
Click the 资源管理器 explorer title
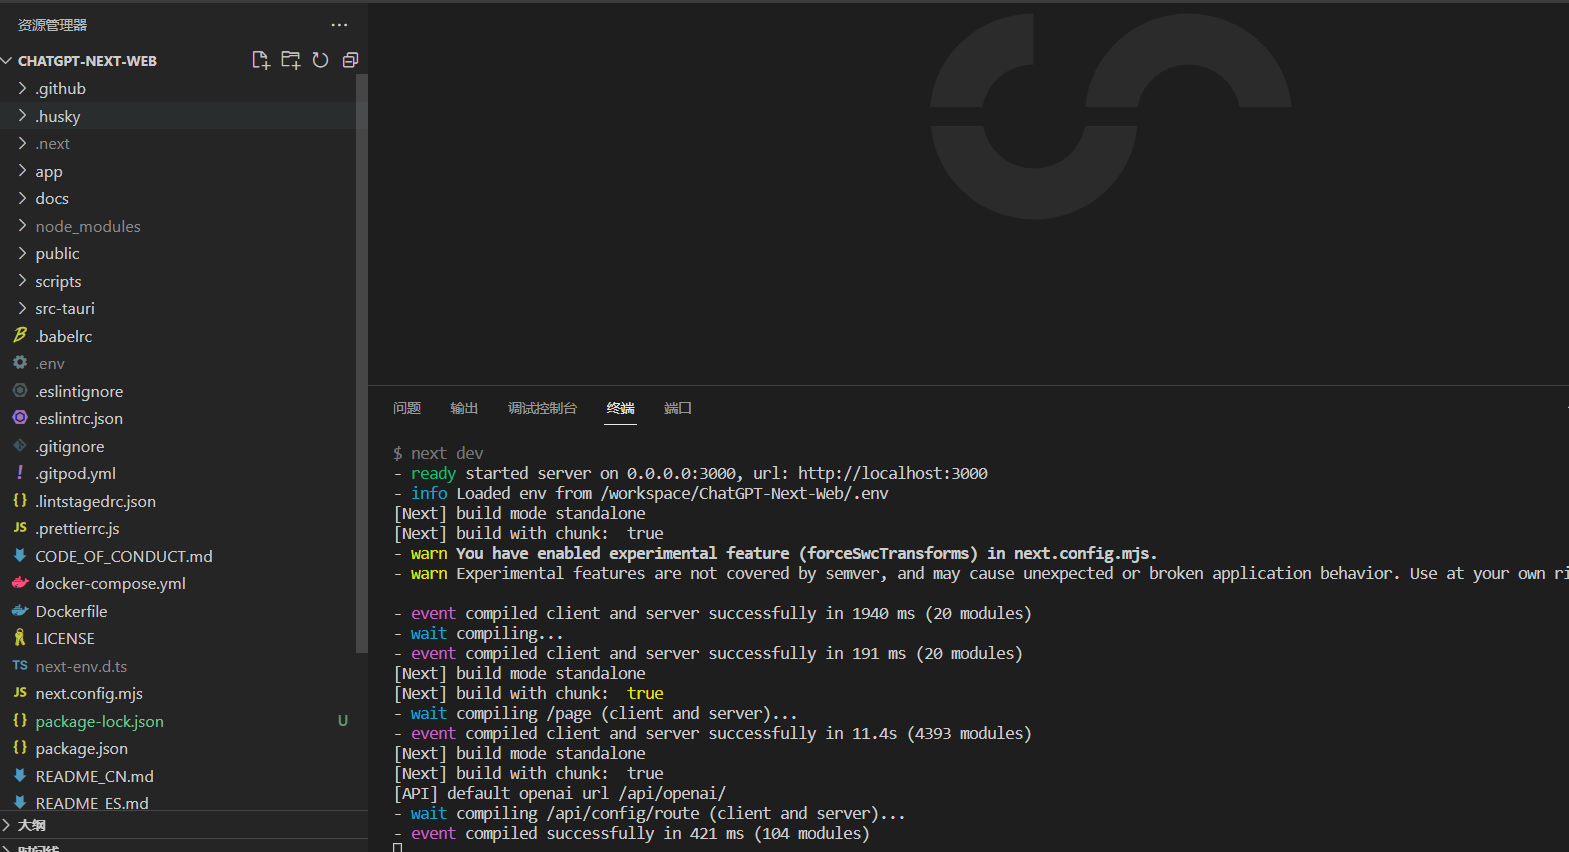pos(52,25)
